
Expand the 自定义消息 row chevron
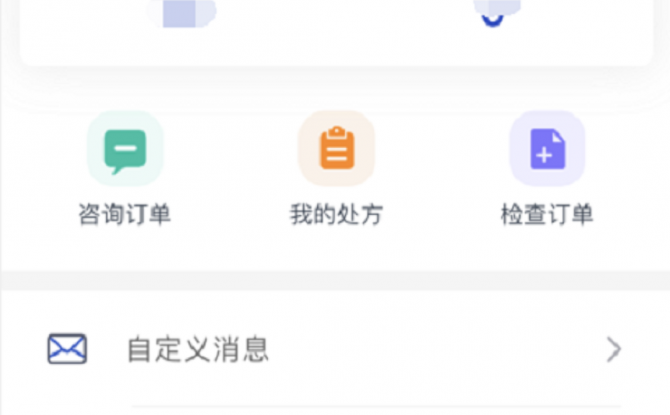(614, 349)
